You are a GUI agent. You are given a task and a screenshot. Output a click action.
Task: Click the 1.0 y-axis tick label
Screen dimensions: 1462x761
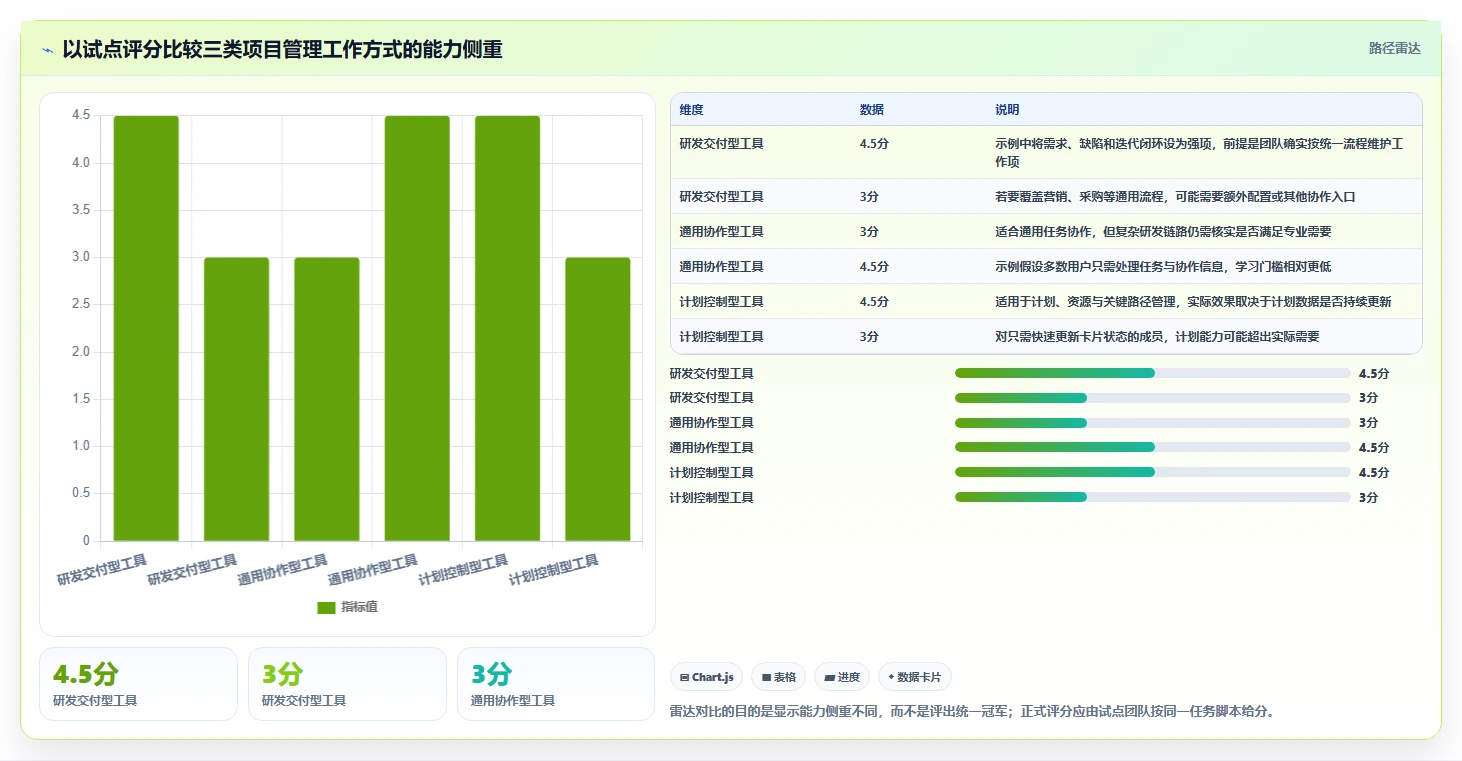[x=81, y=446]
